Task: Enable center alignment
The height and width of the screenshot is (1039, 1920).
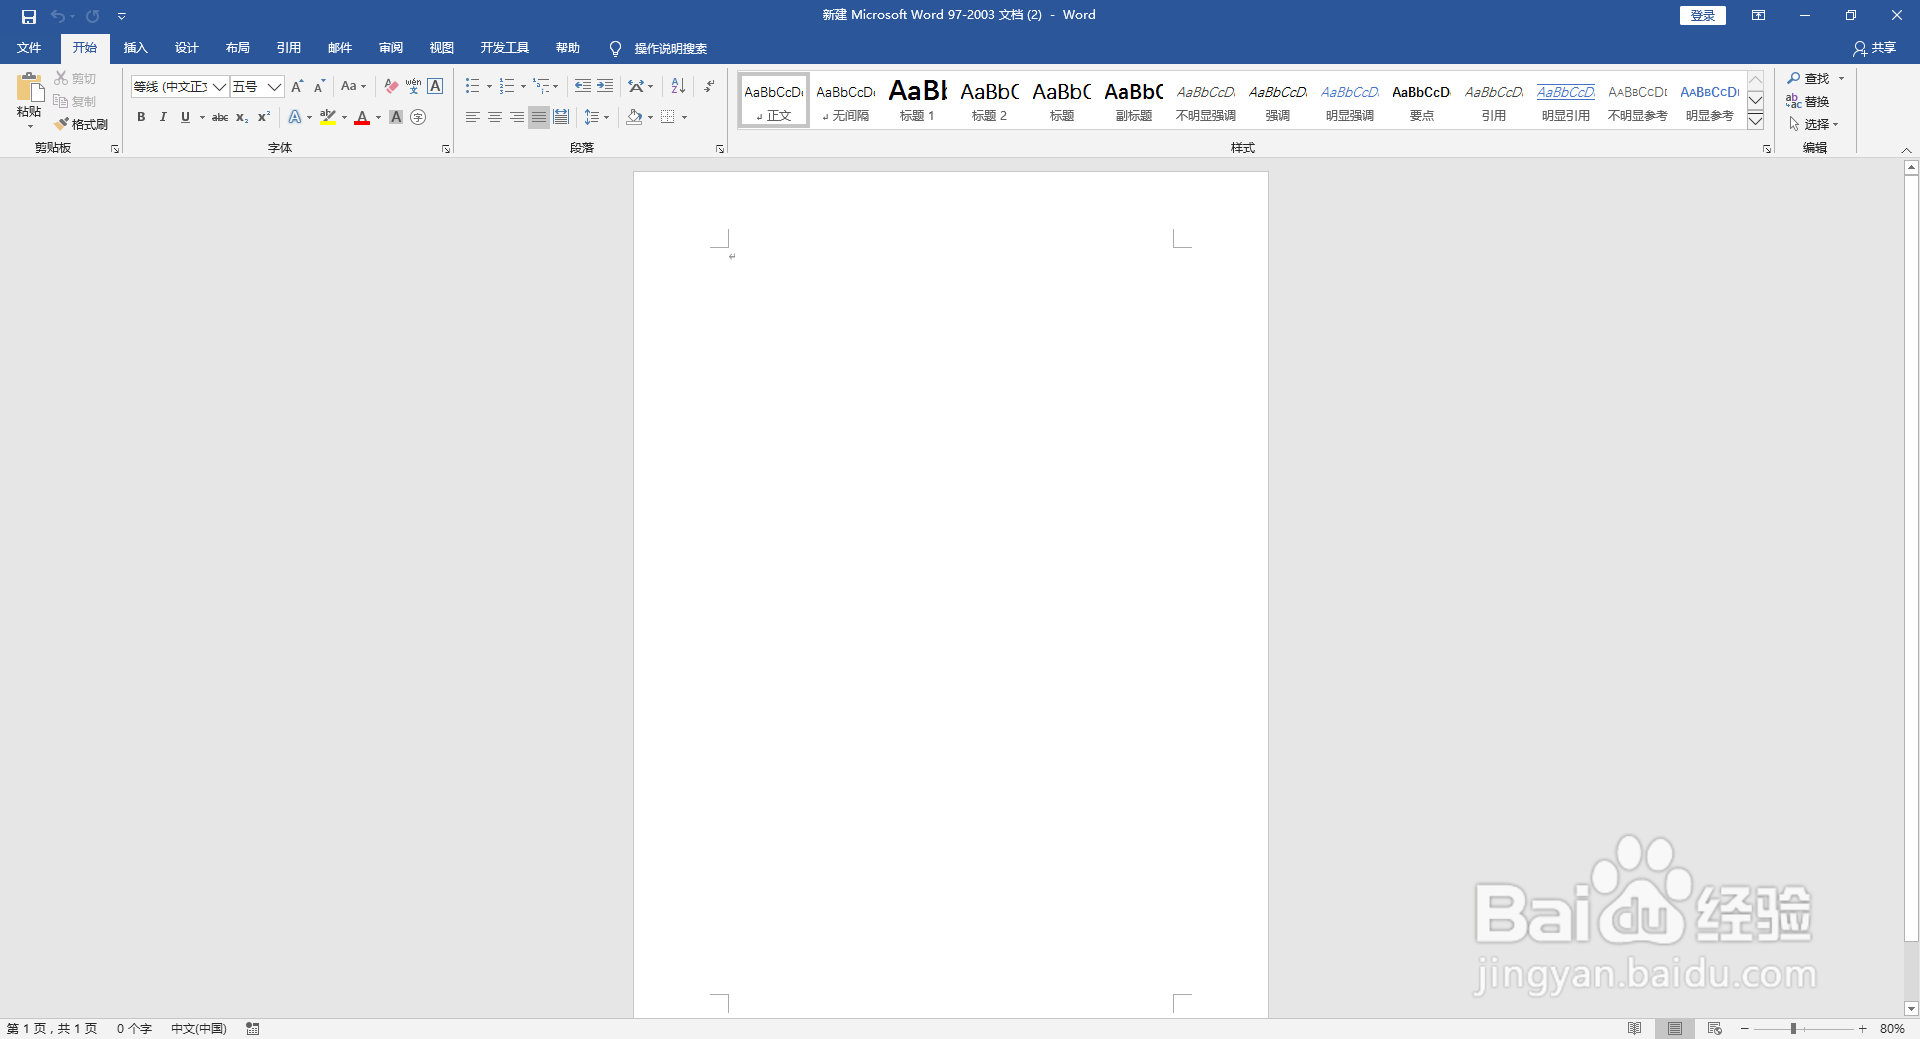Action: coord(494,117)
